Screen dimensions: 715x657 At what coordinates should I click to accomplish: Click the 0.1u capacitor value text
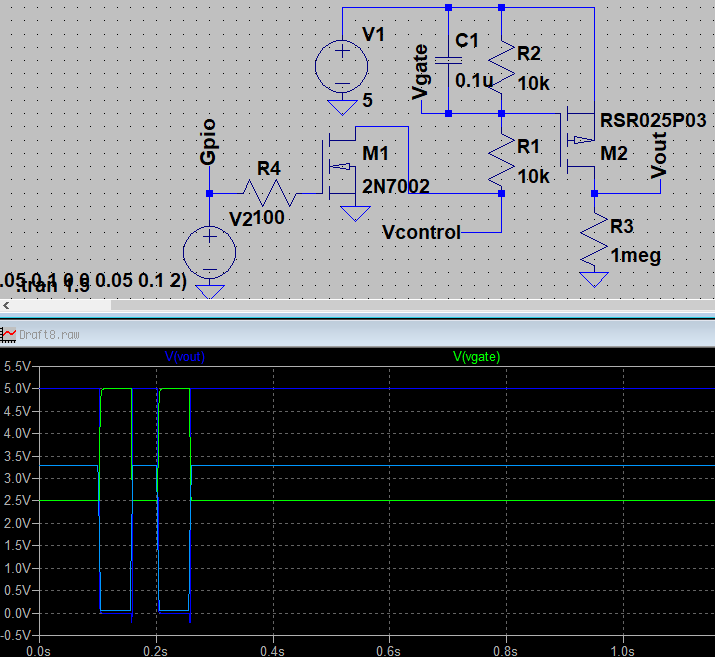(x=474, y=80)
